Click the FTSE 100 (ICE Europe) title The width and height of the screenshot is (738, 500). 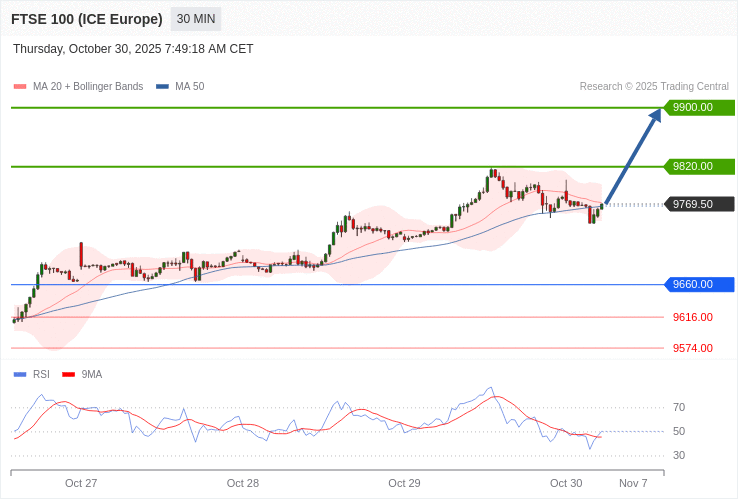coord(87,19)
